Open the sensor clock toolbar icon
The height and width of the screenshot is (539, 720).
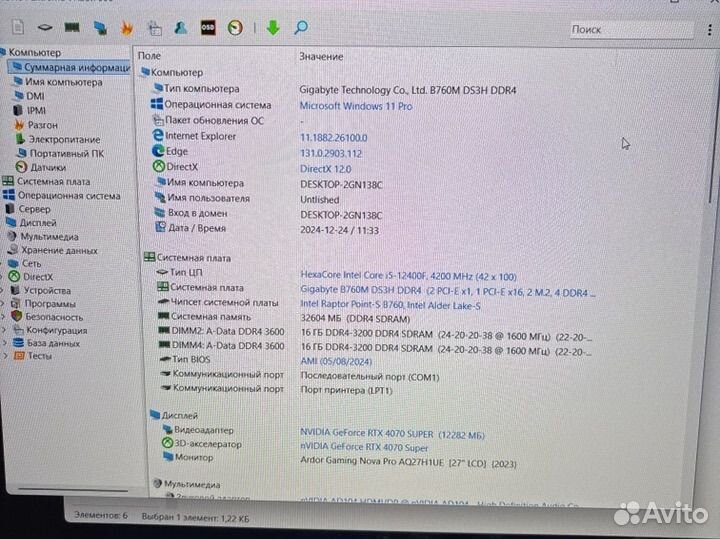click(235, 28)
